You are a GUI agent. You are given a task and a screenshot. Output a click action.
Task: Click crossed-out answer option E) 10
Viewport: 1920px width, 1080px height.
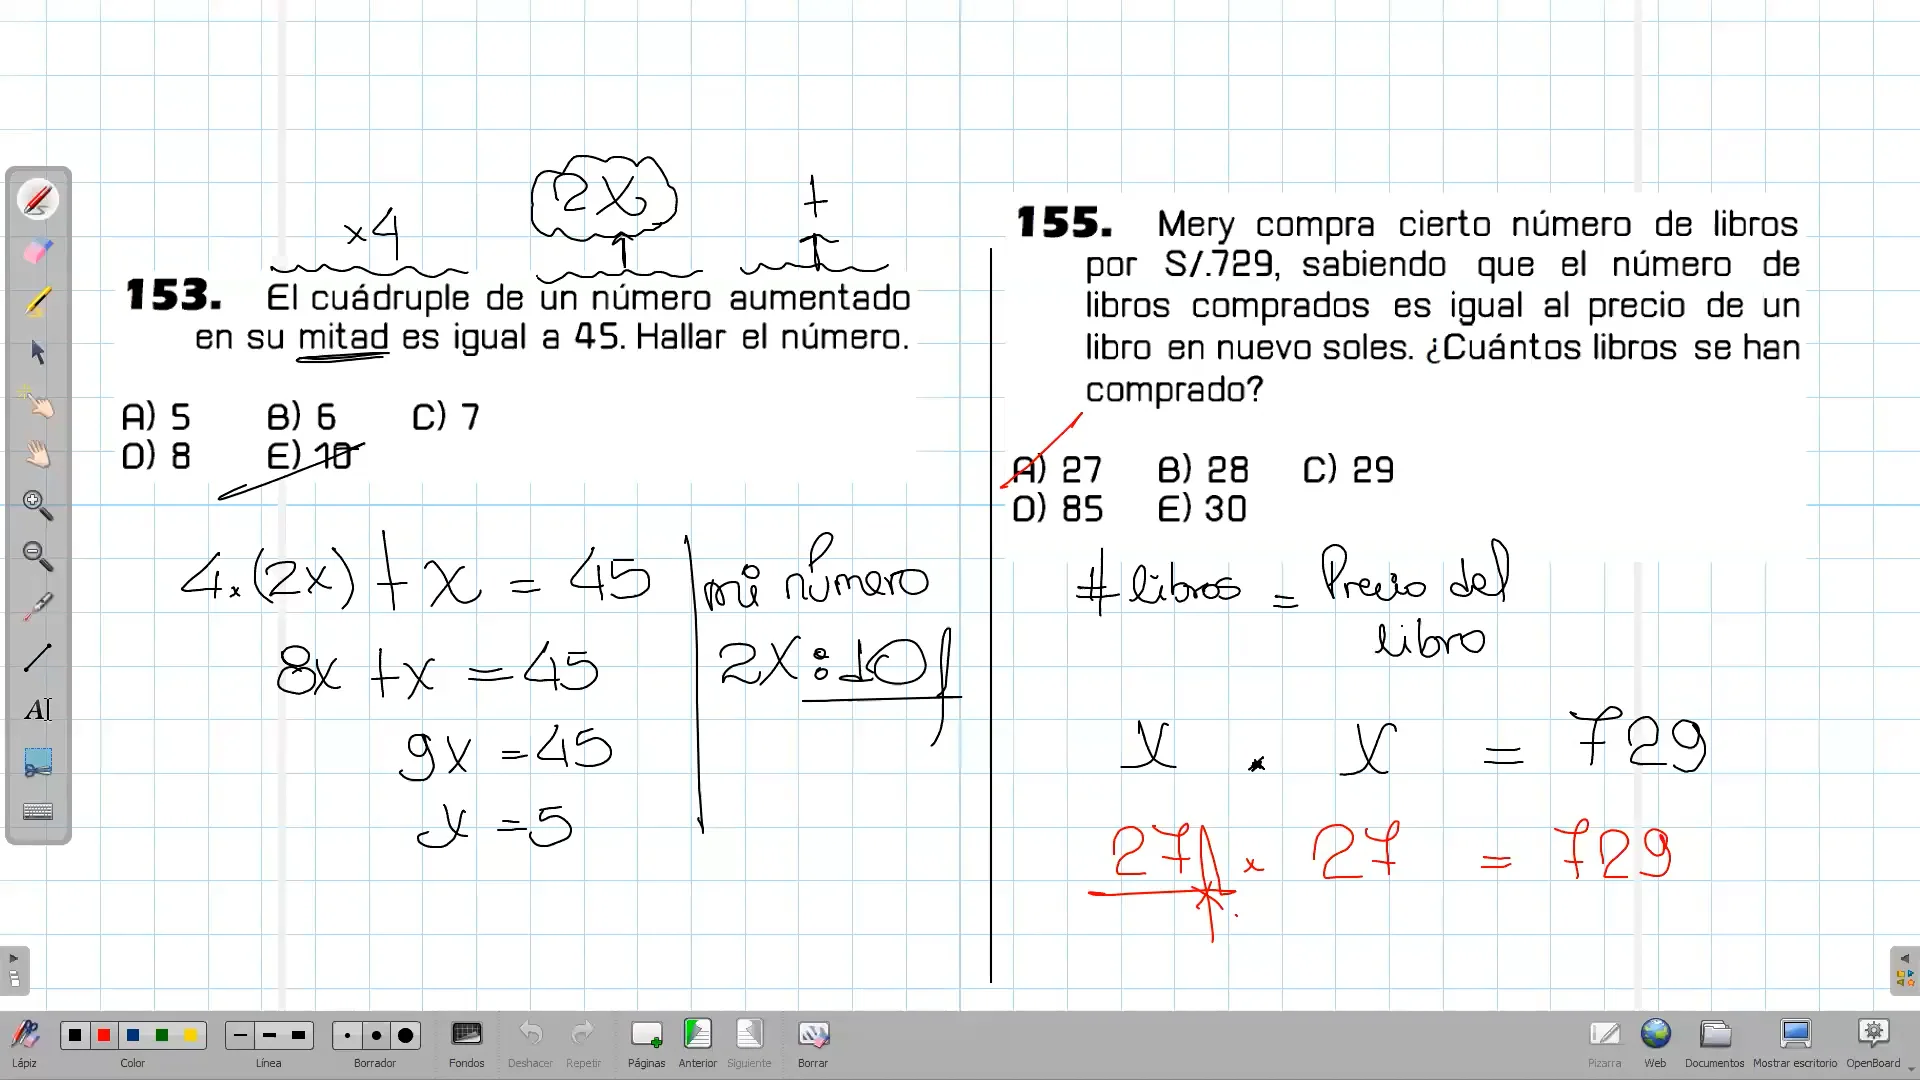[x=310, y=457]
